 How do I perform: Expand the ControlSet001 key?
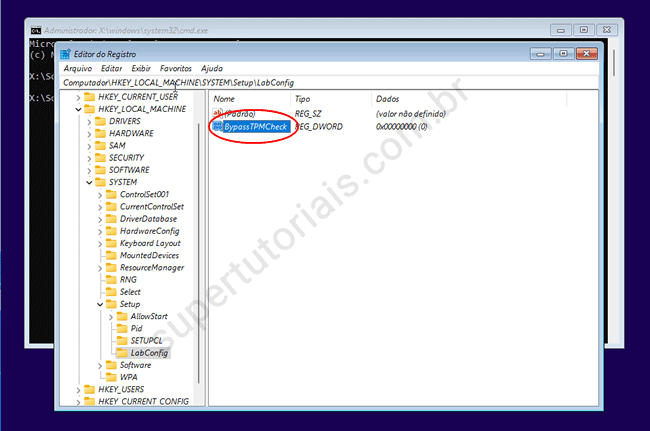point(100,194)
